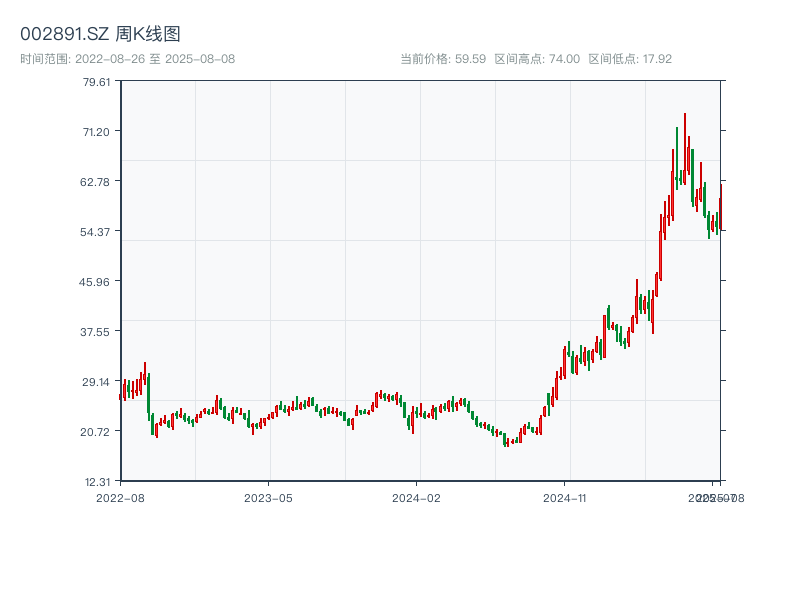
Task: Select the 2023-05 x-axis date label
Action: pos(268,497)
